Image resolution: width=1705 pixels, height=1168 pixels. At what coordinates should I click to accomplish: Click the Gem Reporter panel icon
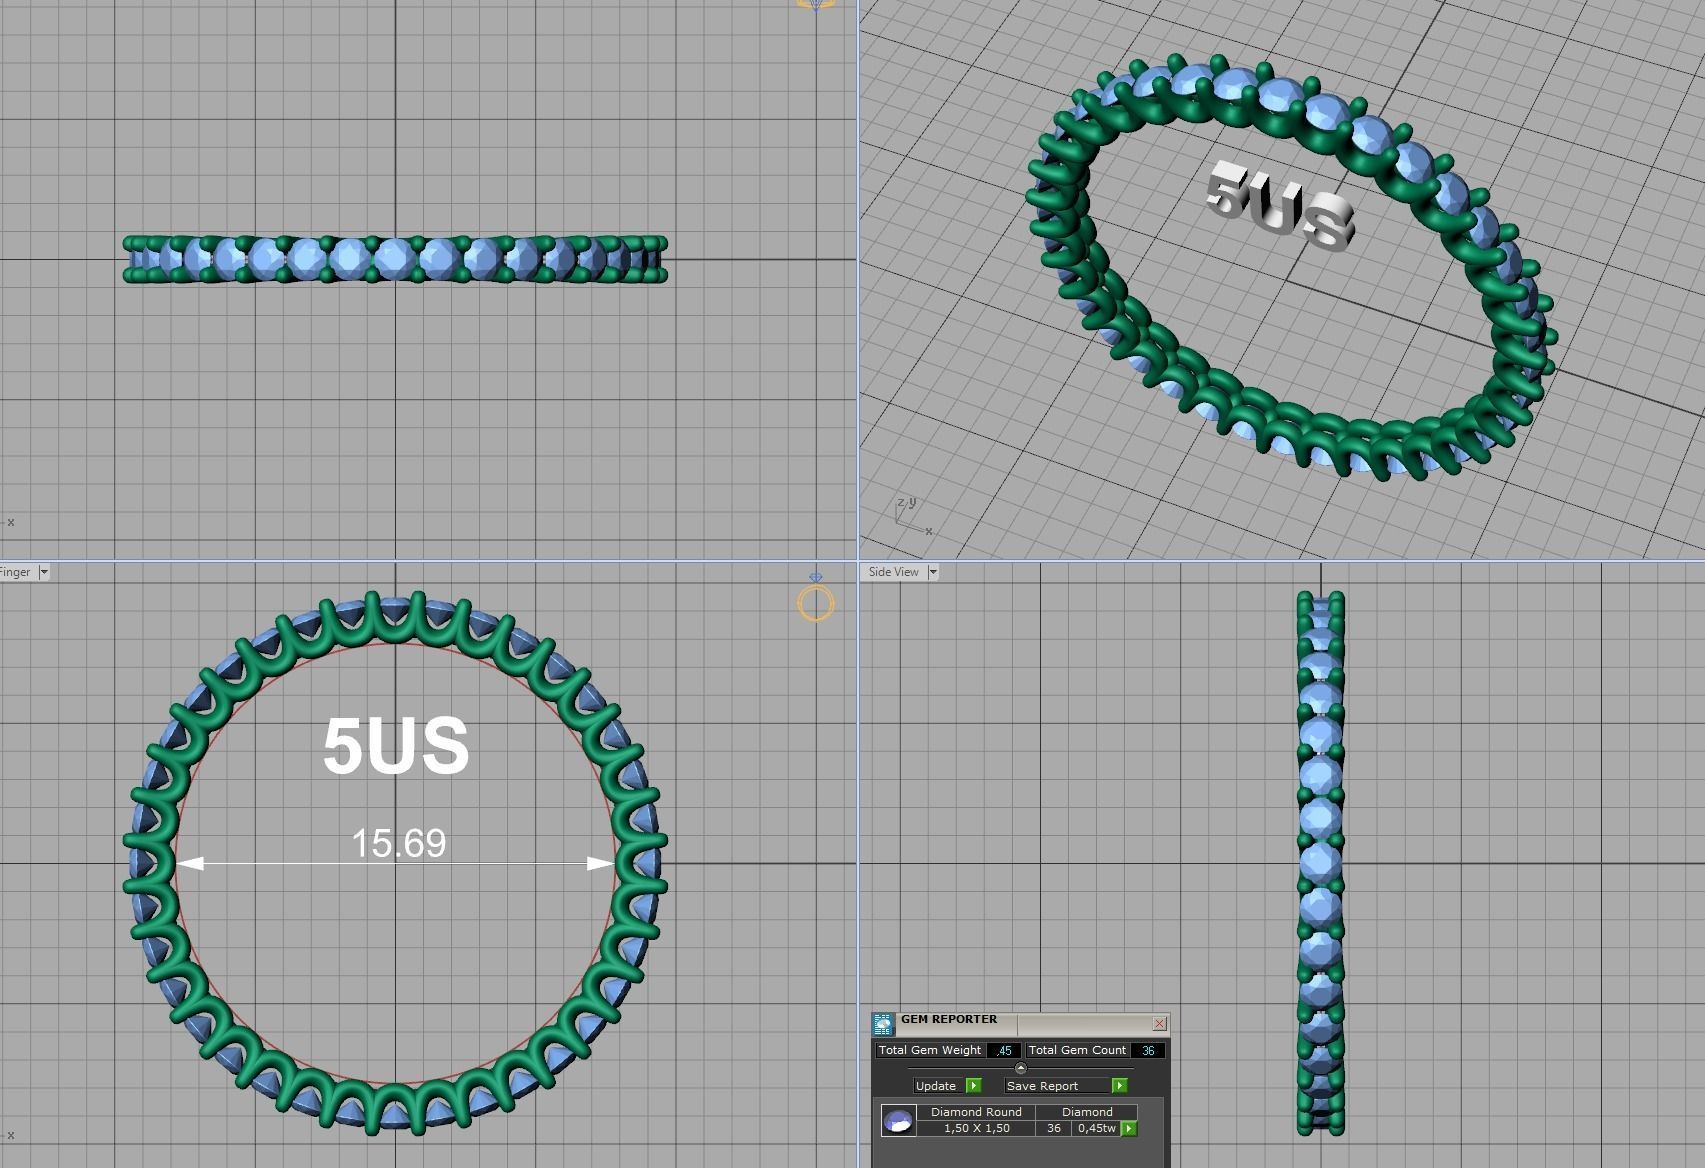coord(883,1024)
